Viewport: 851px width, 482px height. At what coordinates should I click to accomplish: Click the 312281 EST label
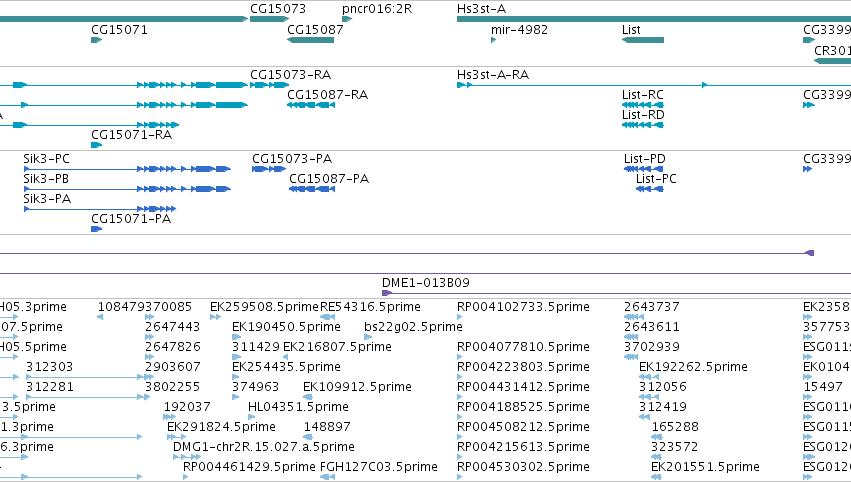[49, 387]
